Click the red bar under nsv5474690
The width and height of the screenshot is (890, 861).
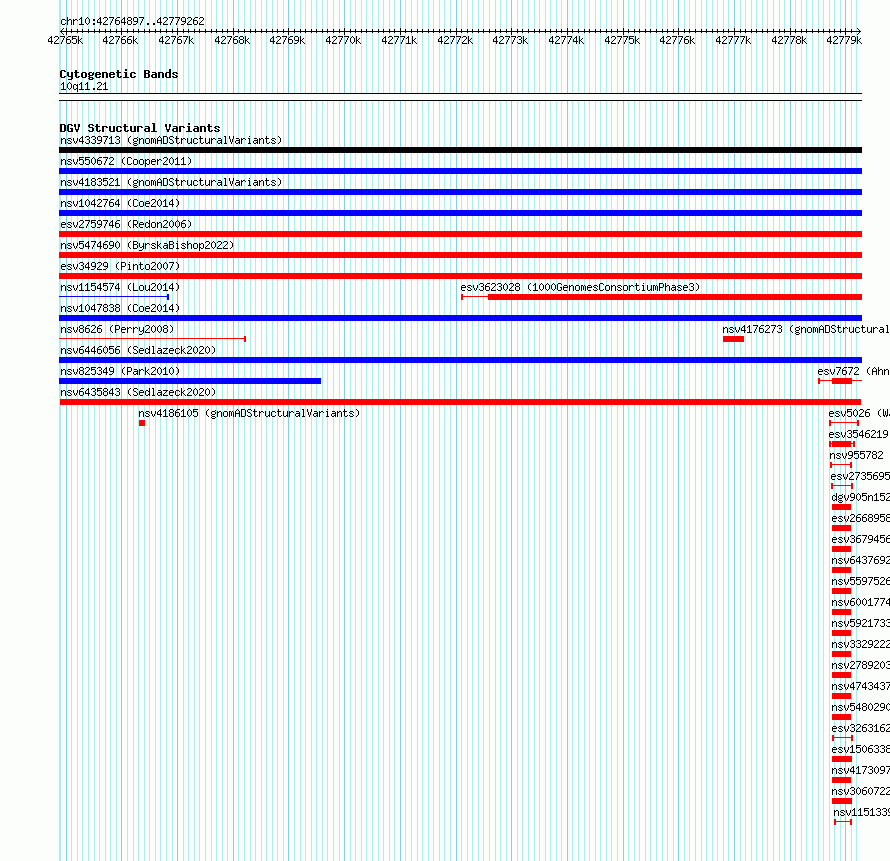point(460,255)
